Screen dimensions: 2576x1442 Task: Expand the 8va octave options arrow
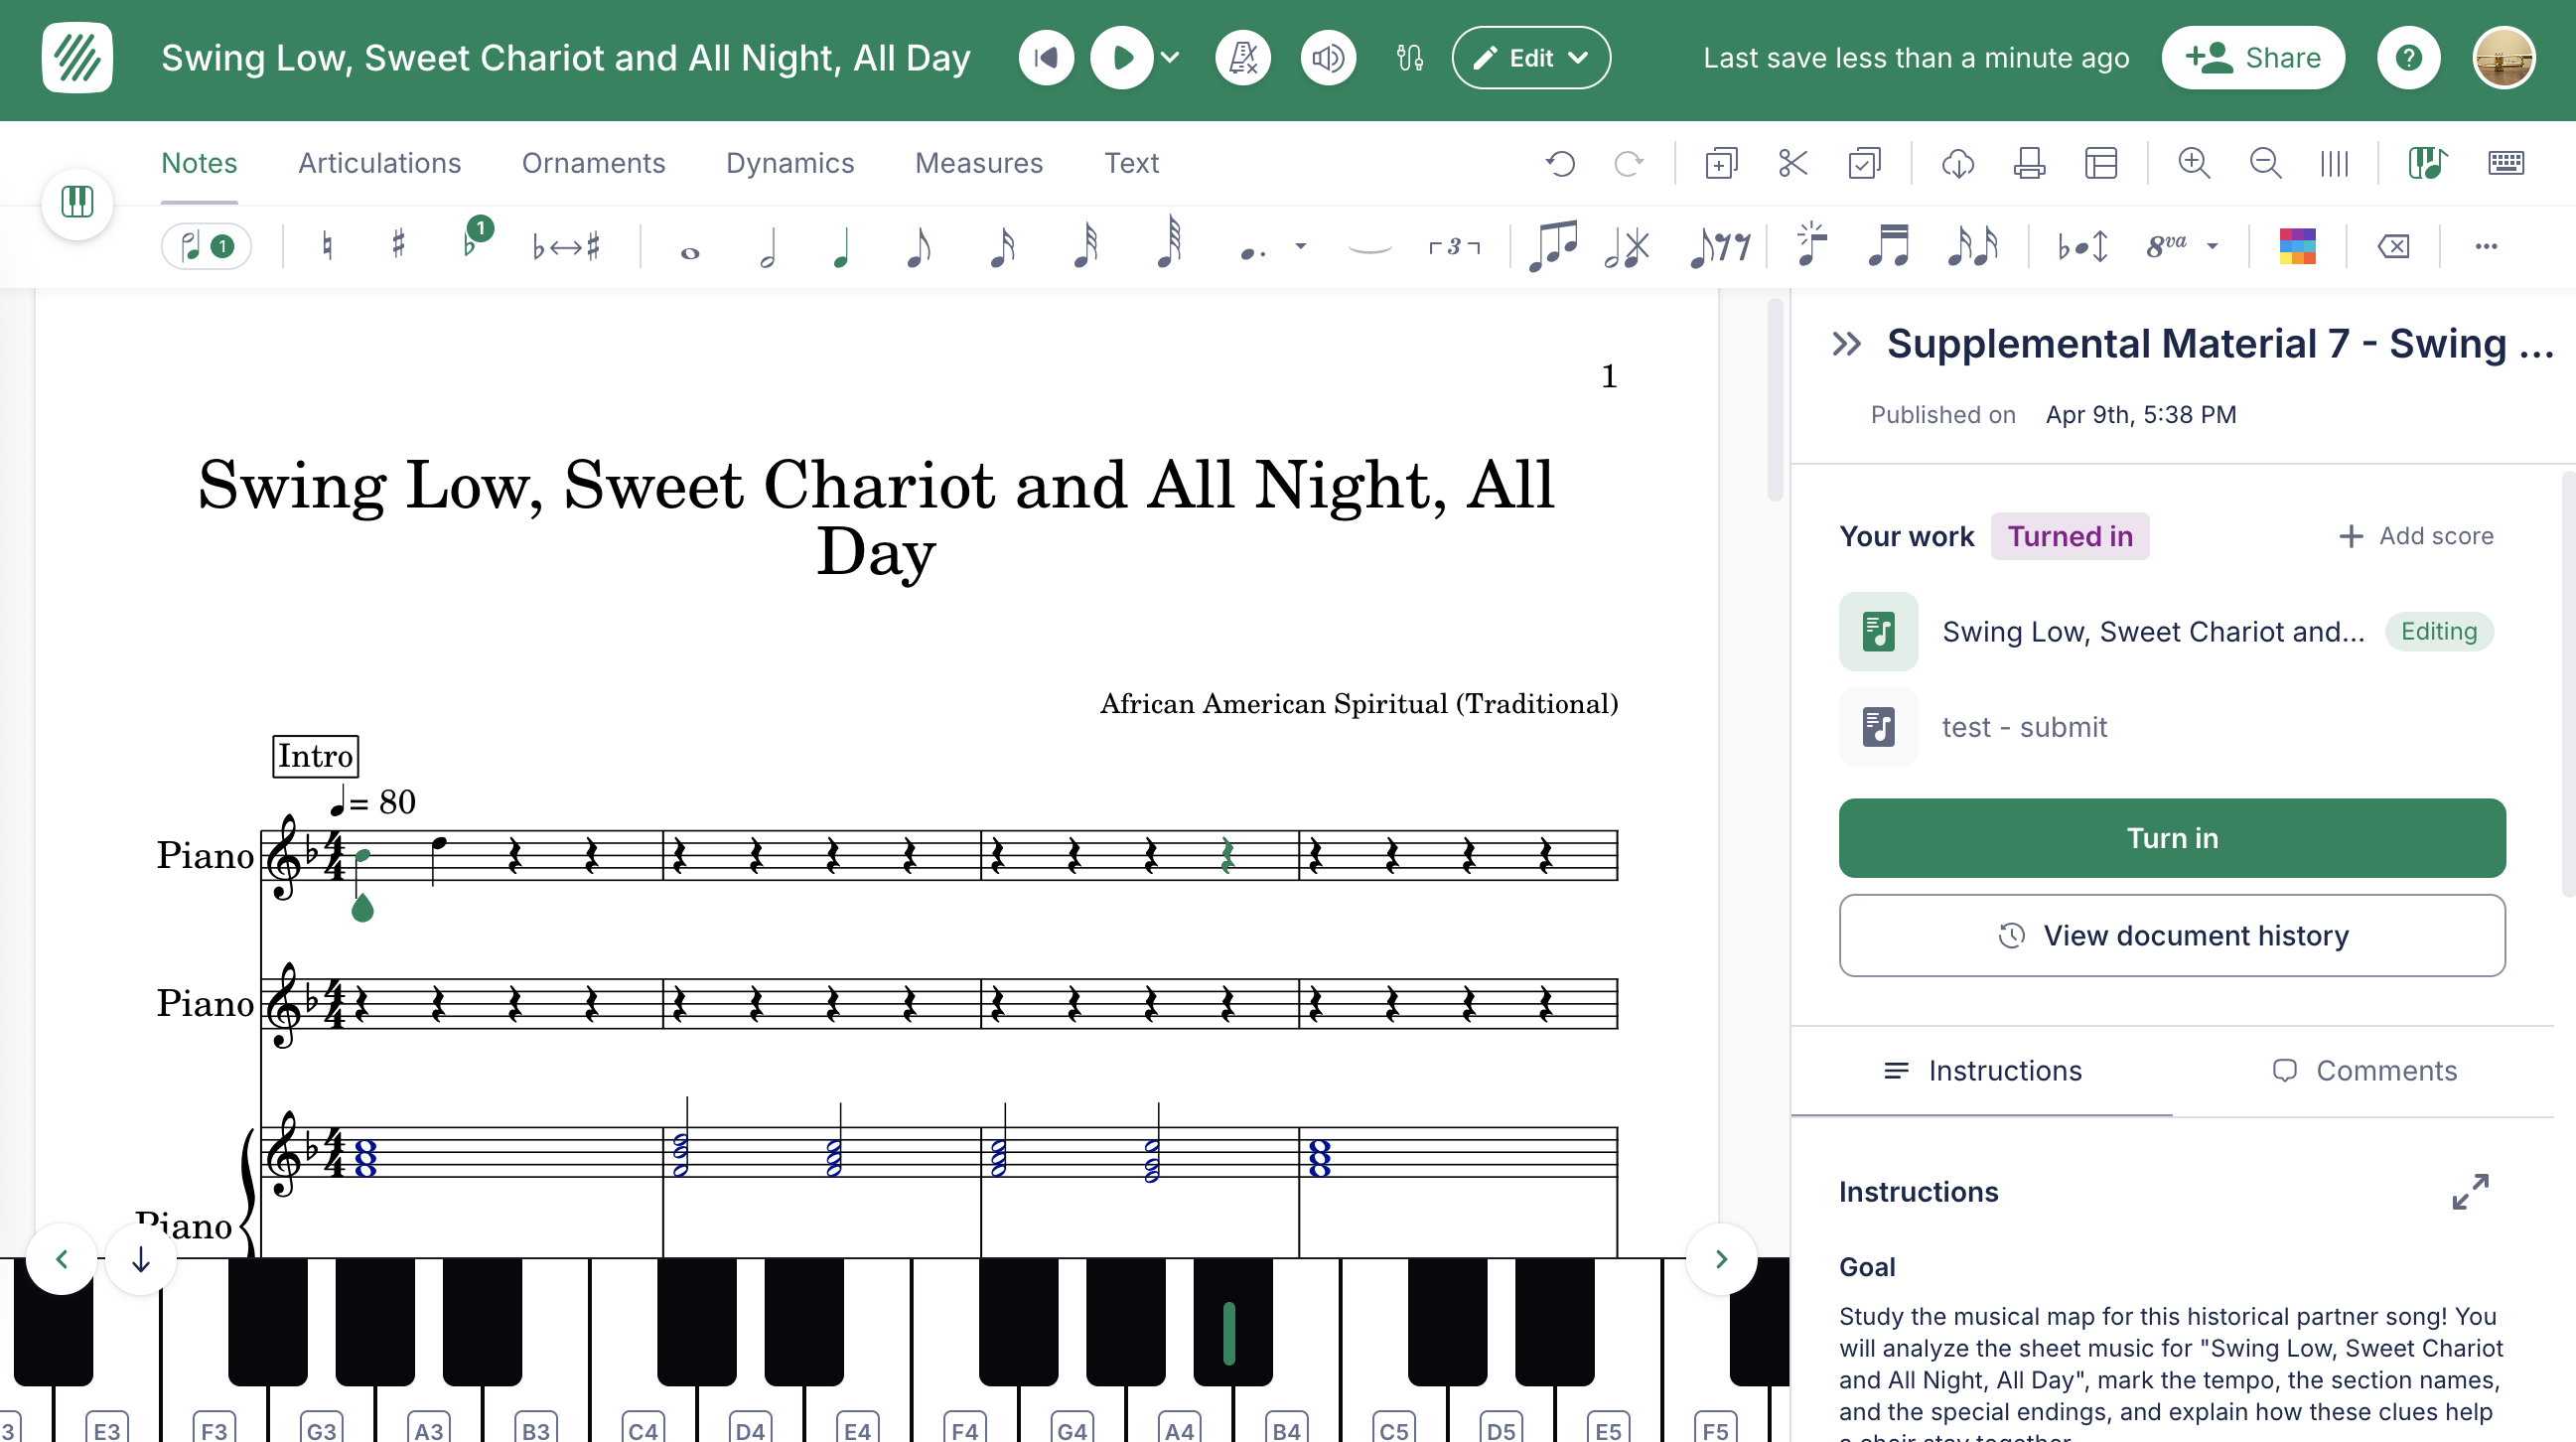click(x=2213, y=246)
